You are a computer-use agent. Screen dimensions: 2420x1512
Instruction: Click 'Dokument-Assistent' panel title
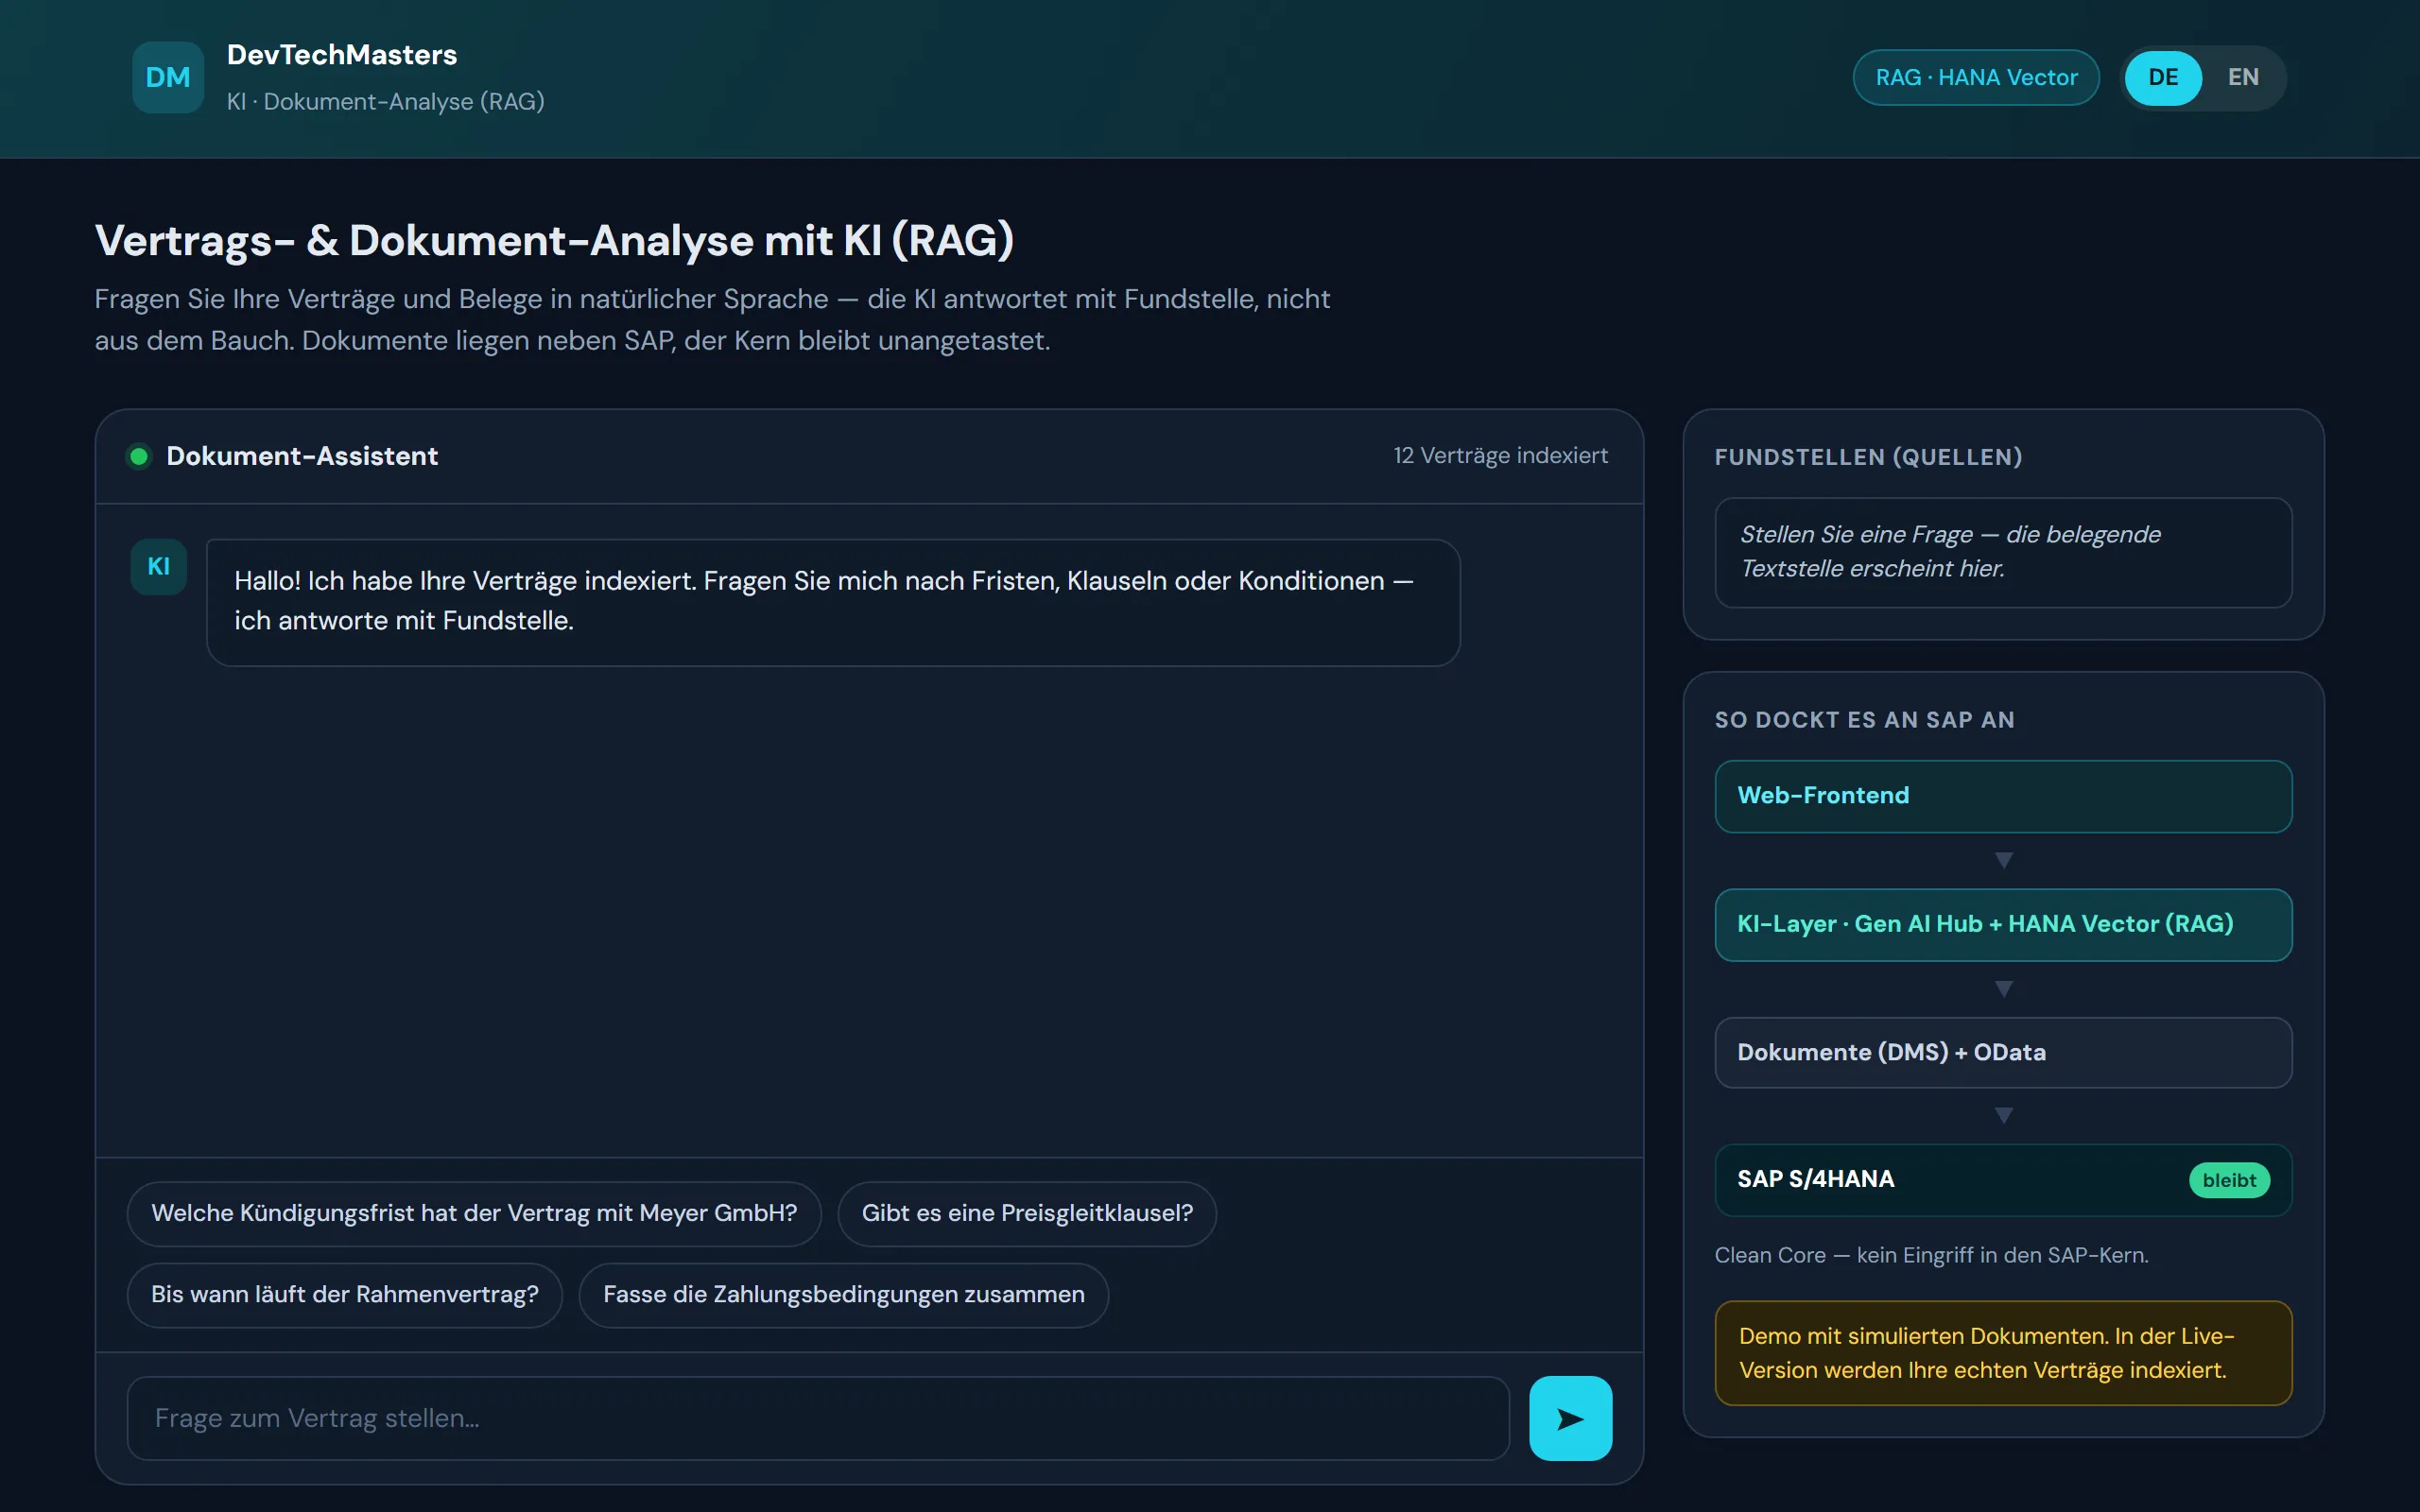(302, 456)
